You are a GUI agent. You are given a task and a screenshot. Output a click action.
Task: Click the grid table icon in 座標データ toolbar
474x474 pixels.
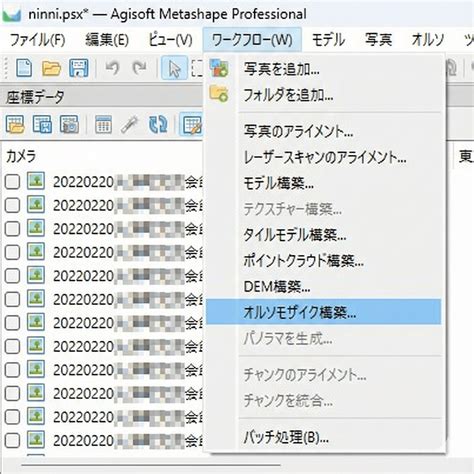pyautogui.click(x=103, y=125)
